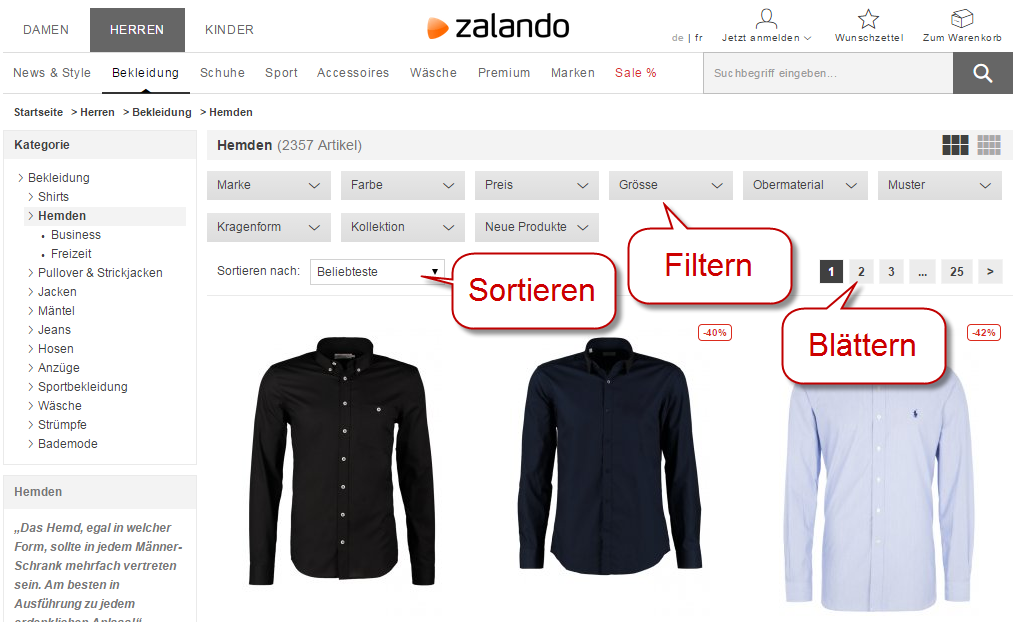Screen dimensions: 1023x622
Task: Open the Warenkorb box icon
Action: (962, 18)
